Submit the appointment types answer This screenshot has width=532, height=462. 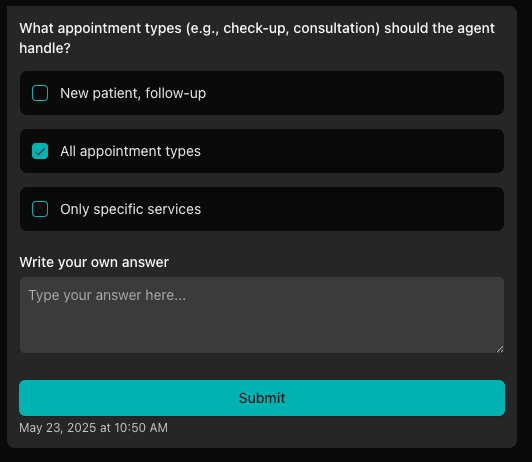point(262,398)
